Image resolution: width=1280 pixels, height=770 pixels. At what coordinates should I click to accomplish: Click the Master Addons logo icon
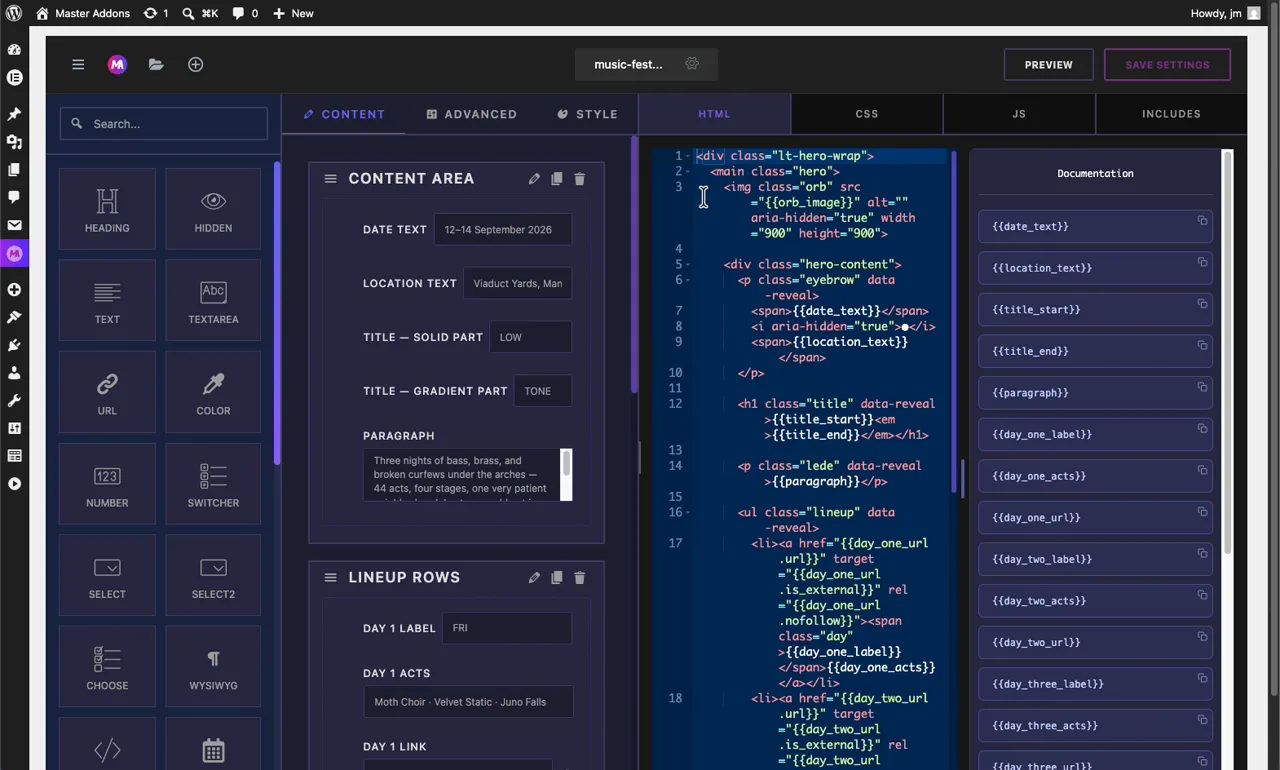click(x=117, y=64)
